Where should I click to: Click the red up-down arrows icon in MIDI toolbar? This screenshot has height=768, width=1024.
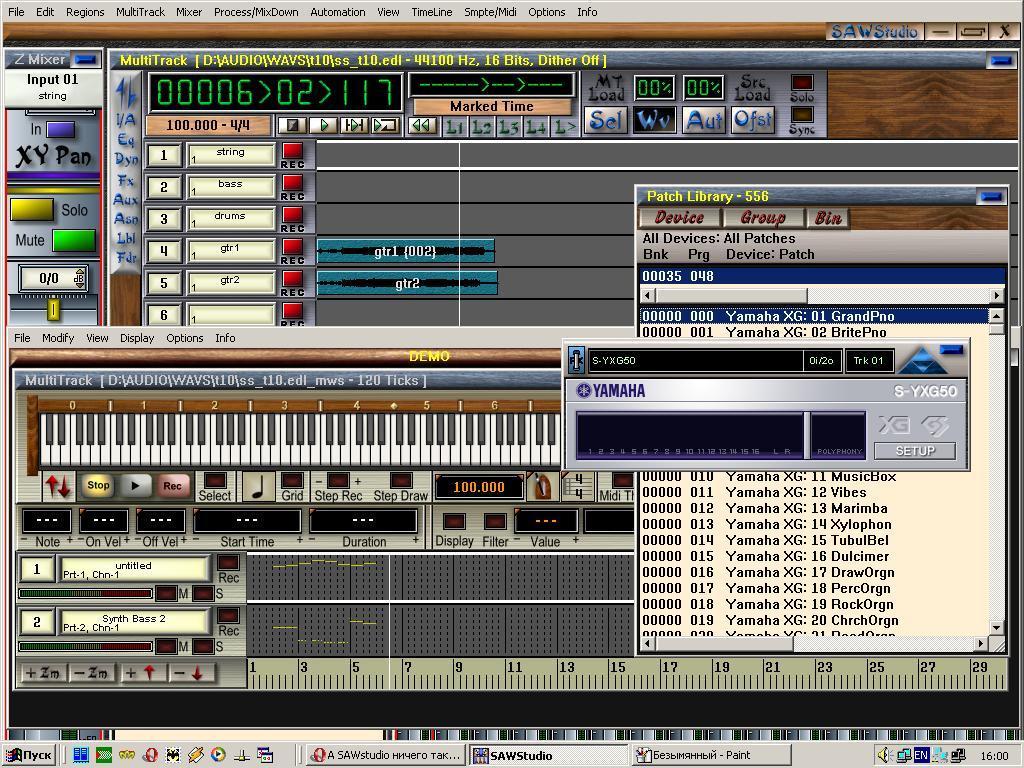coord(58,487)
